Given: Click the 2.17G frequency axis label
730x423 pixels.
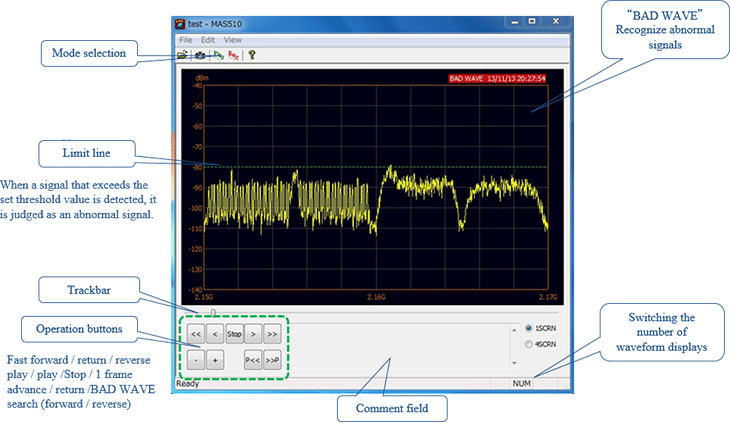Looking at the screenshot, I should click(x=548, y=297).
